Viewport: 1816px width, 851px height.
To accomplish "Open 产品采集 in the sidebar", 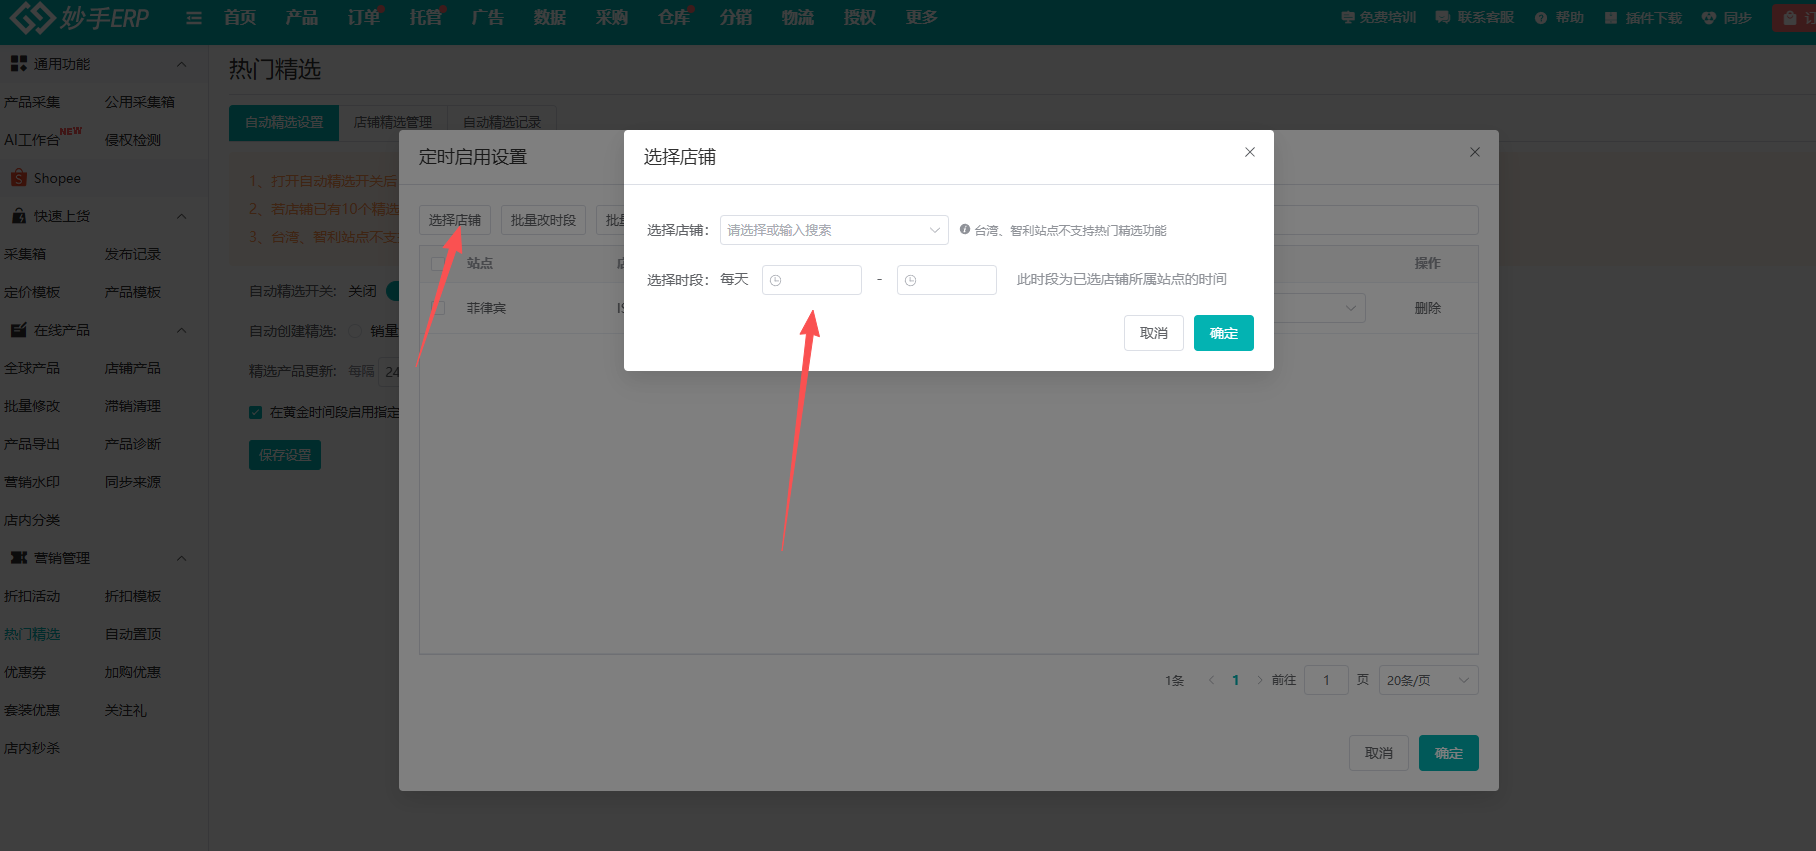I will click(32, 102).
